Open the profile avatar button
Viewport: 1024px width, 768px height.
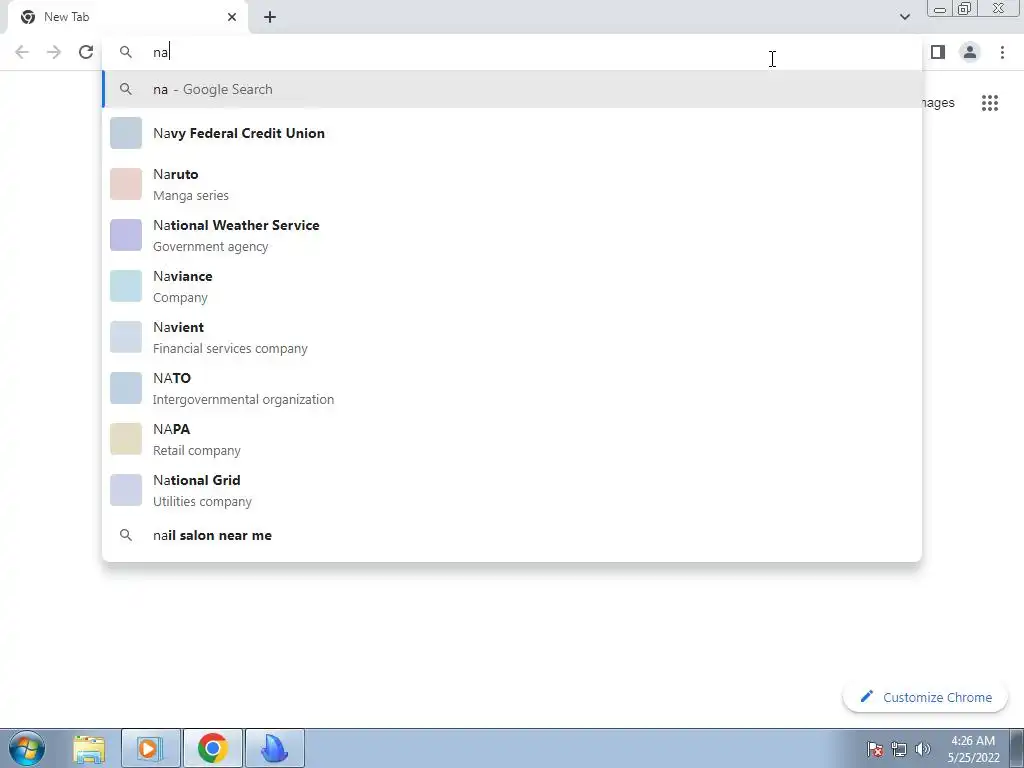pyautogui.click(x=970, y=52)
